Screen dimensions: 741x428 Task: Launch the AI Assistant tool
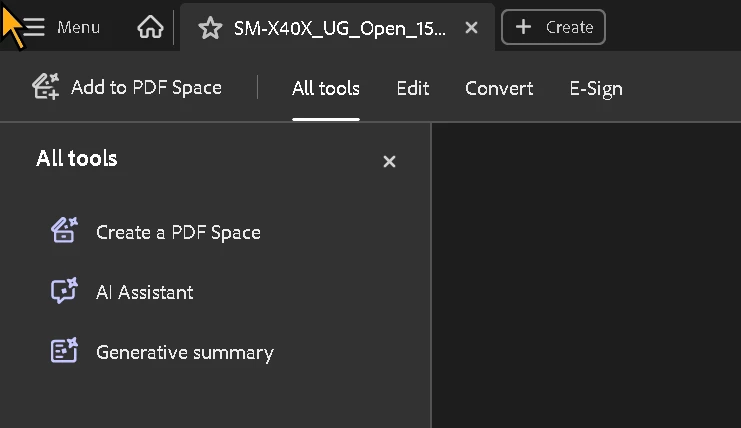click(145, 292)
